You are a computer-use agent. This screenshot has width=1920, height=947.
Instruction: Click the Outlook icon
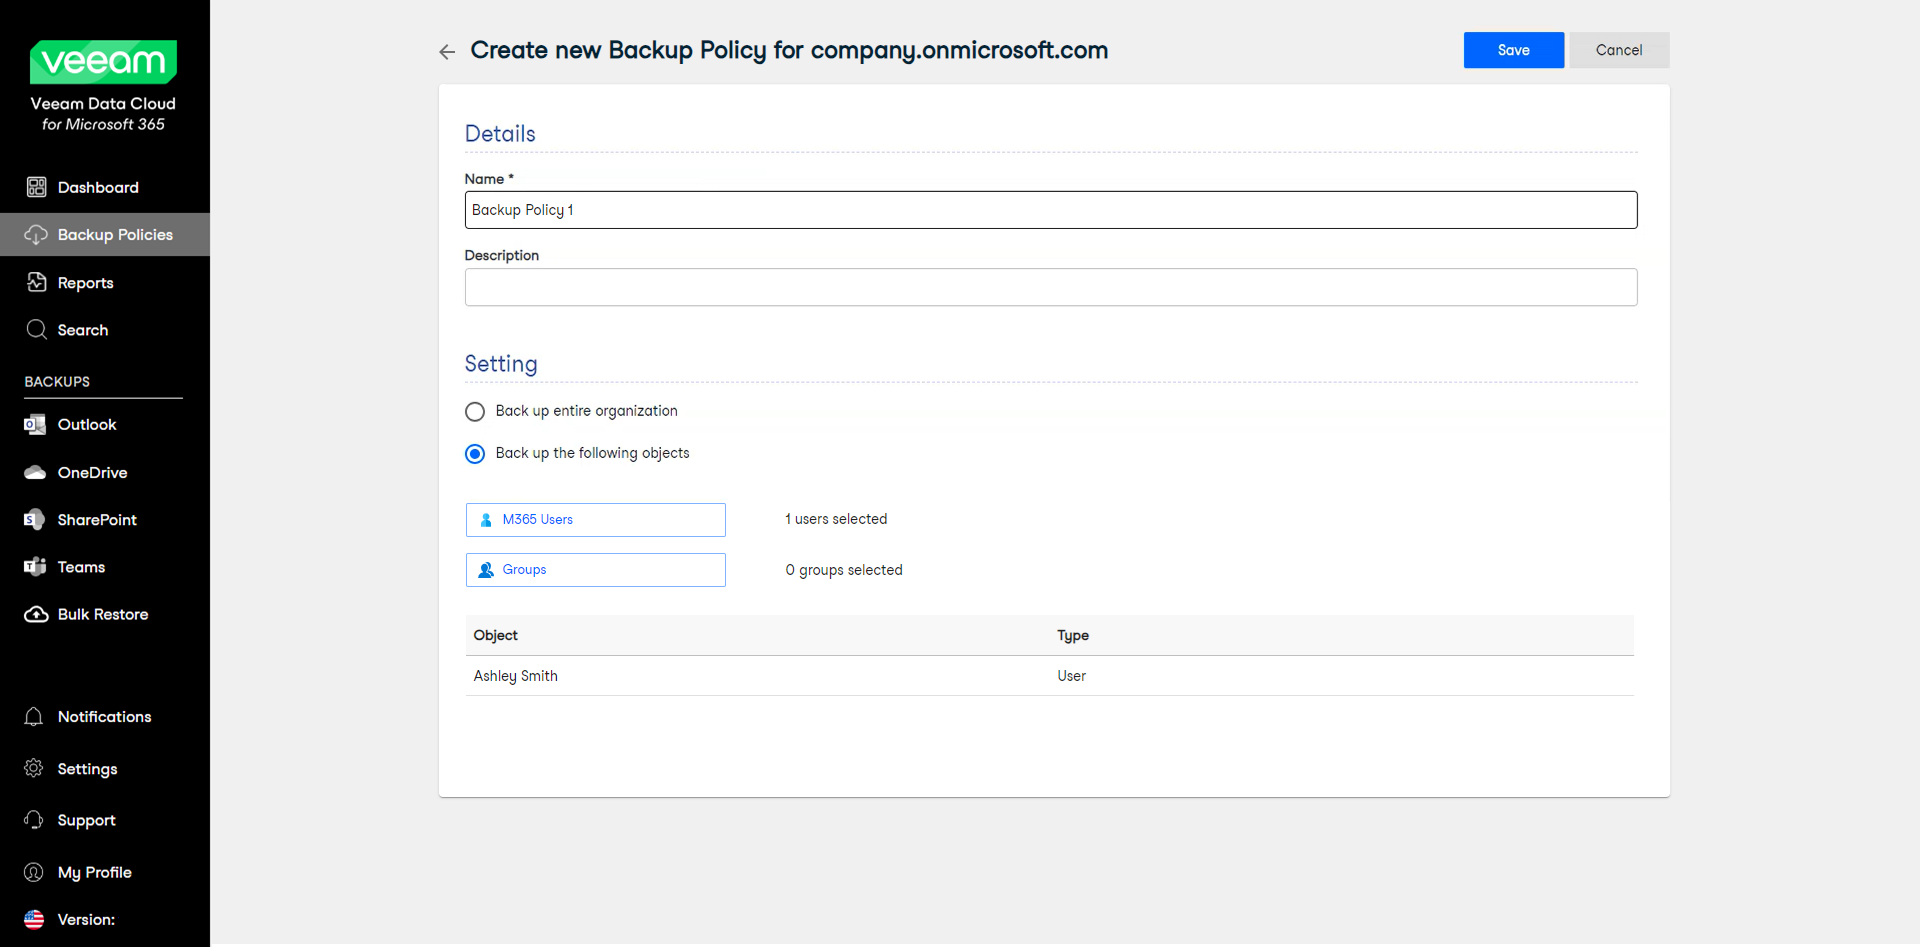tap(35, 425)
